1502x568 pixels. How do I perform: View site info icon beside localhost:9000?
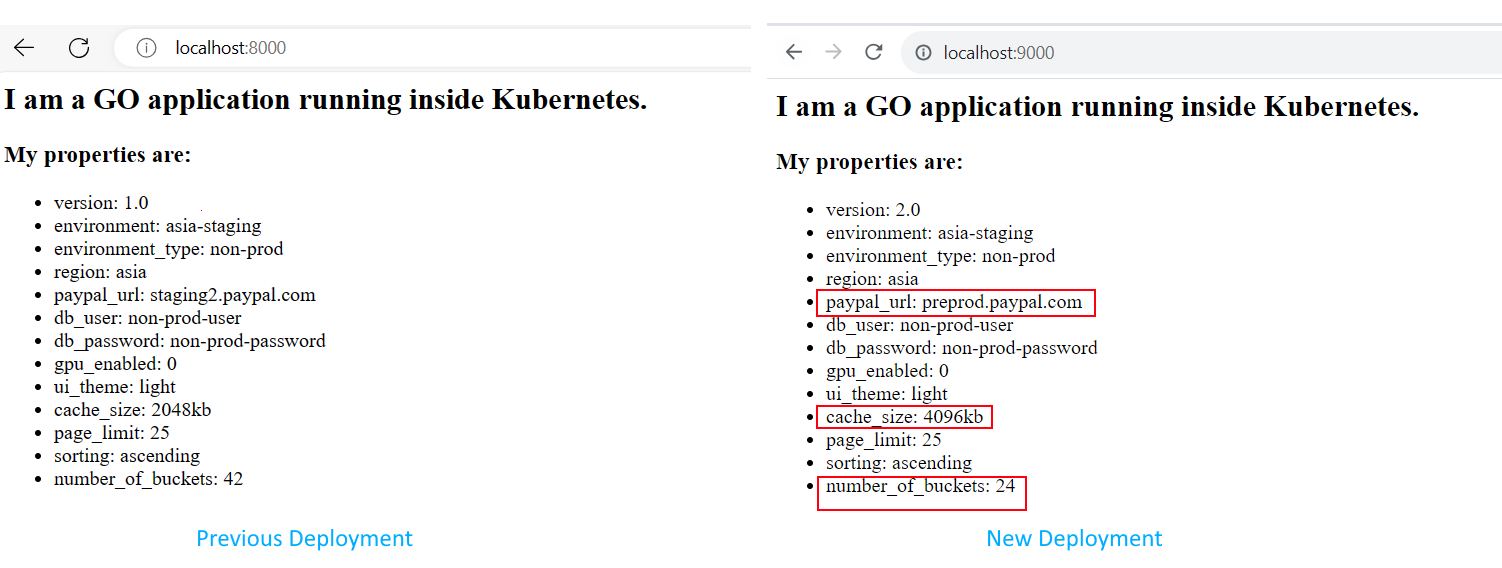tap(924, 53)
